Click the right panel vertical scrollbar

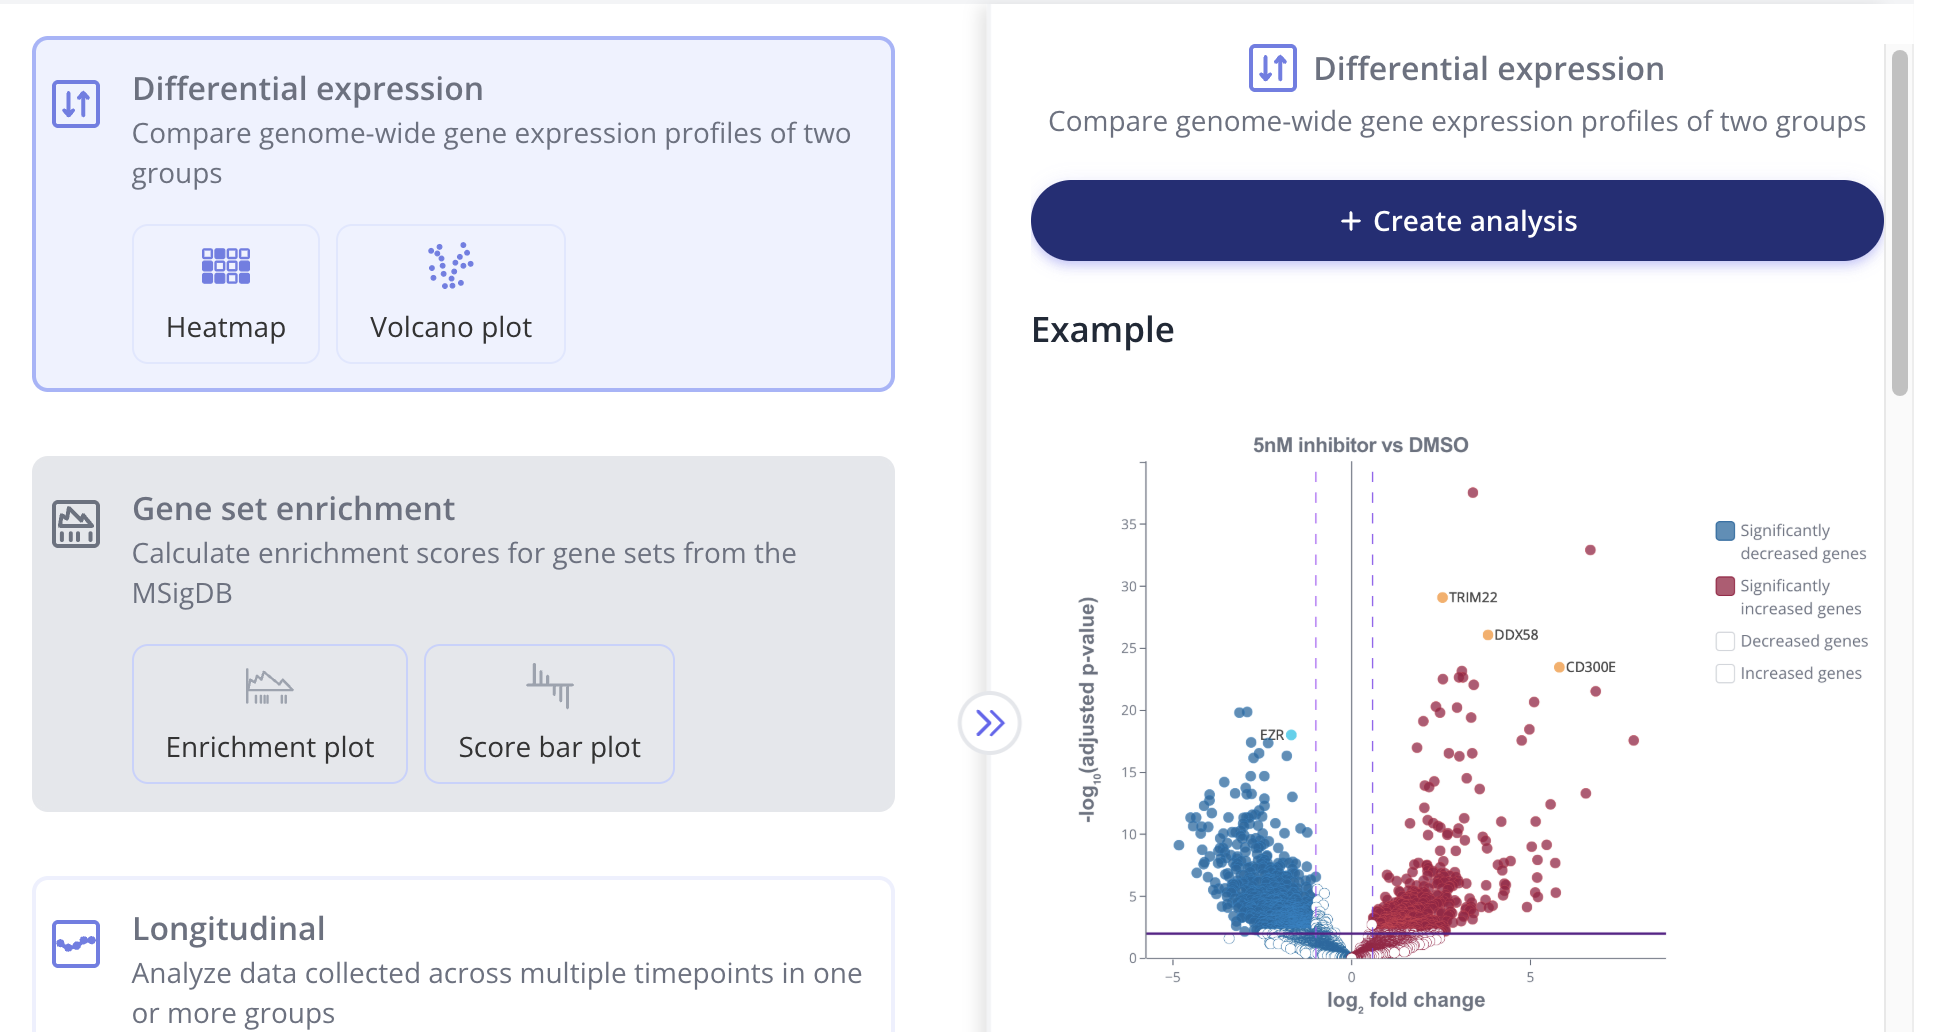coord(1899,222)
